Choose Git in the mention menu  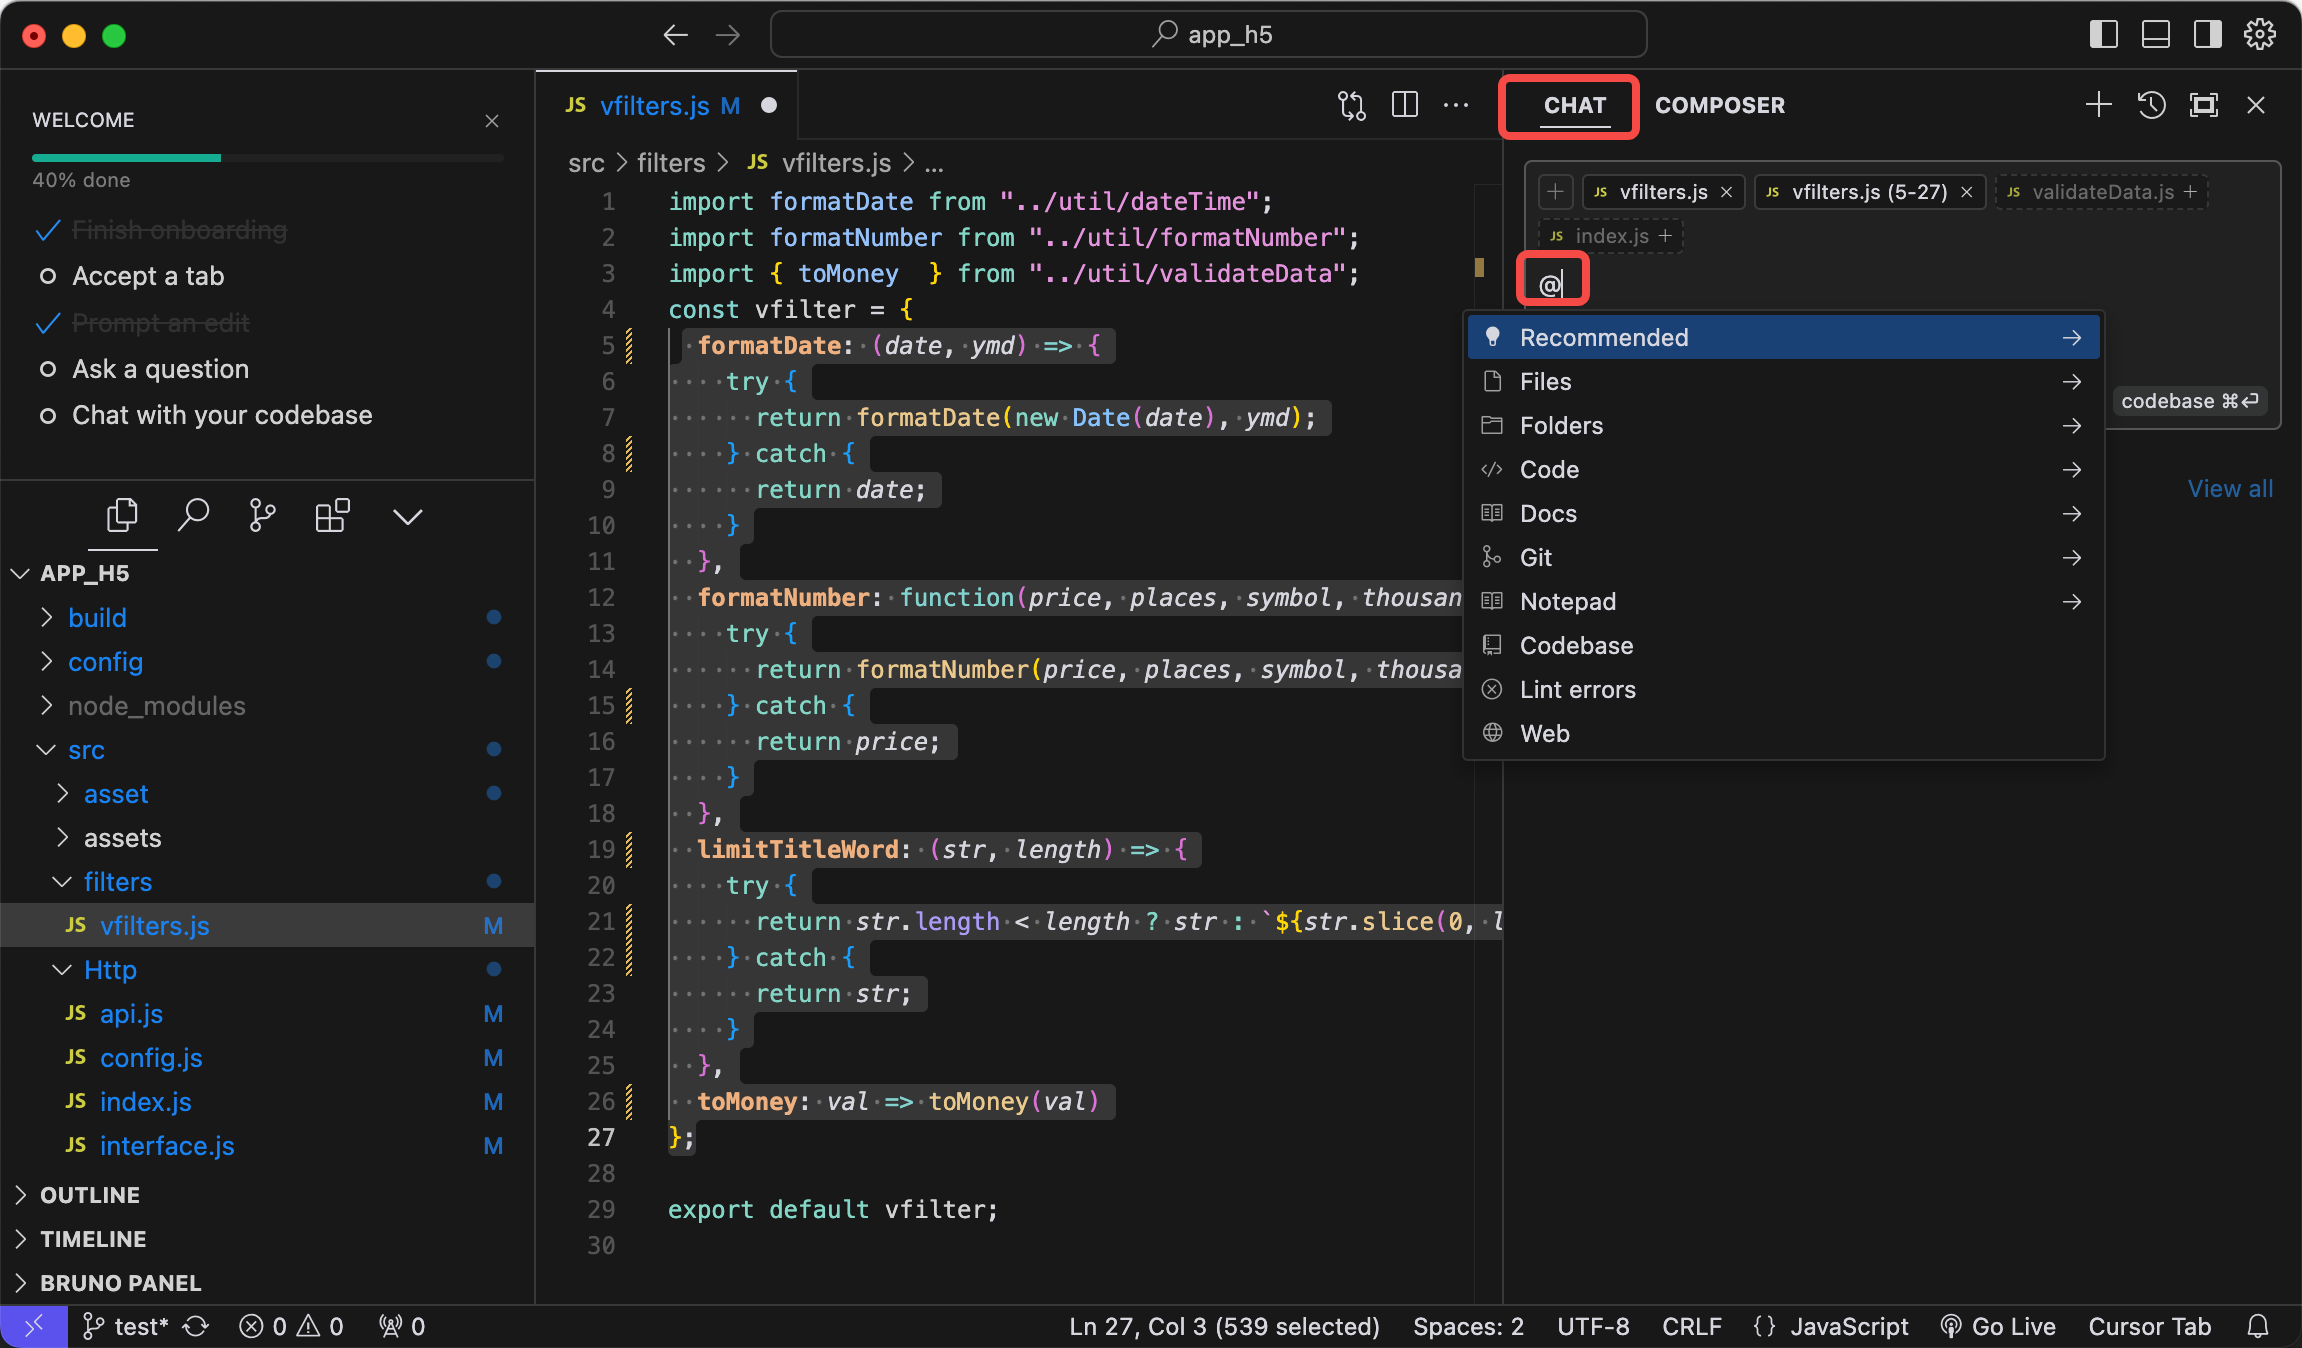(1783, 557)
